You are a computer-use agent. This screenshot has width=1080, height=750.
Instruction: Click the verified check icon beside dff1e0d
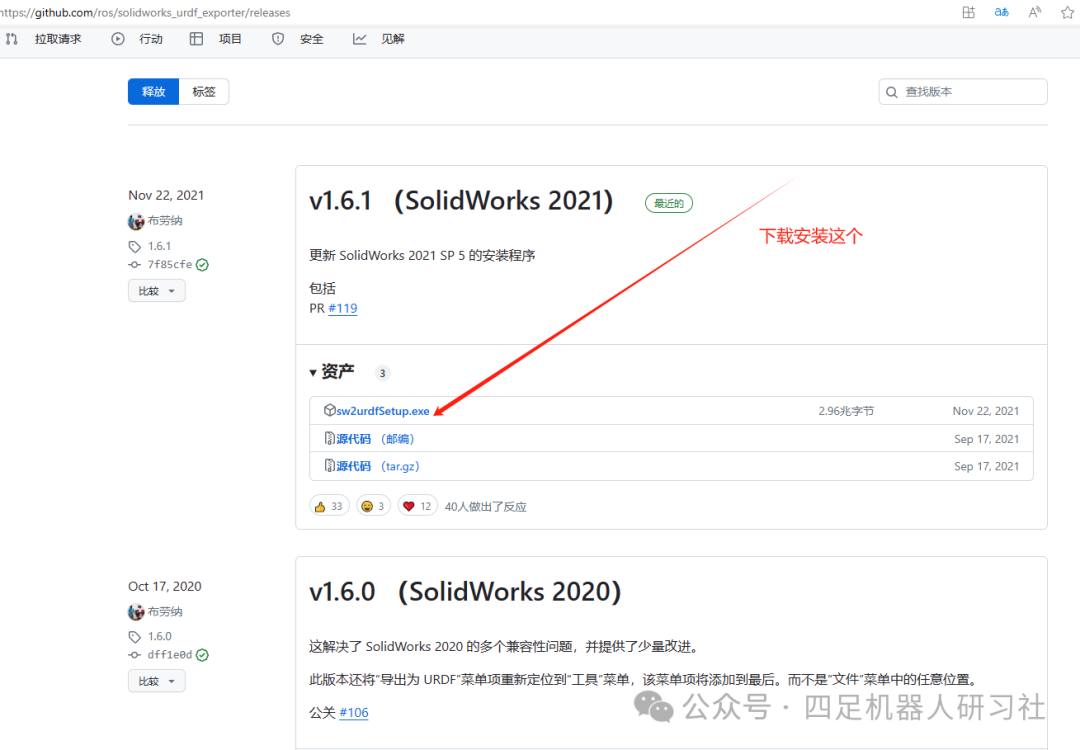pos(202,655)
